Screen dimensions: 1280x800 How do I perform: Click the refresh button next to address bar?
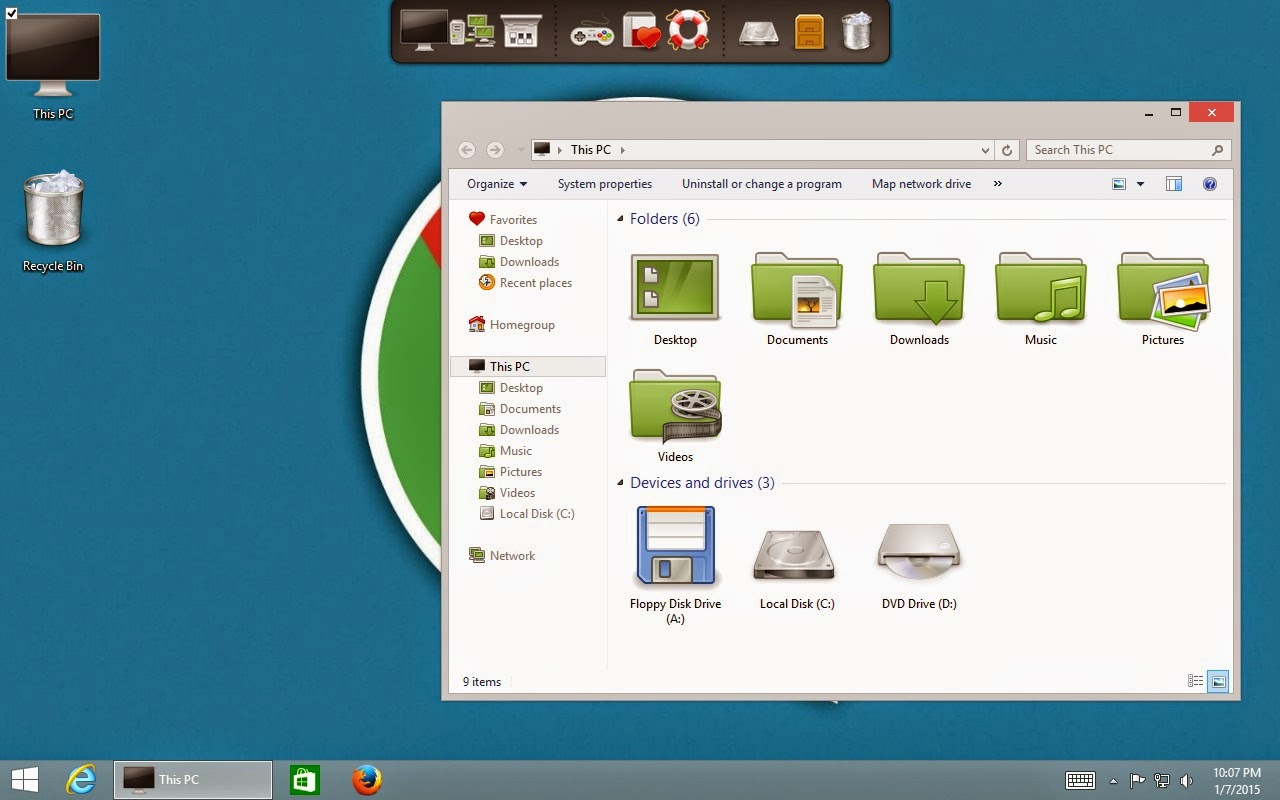(1007, 150)
